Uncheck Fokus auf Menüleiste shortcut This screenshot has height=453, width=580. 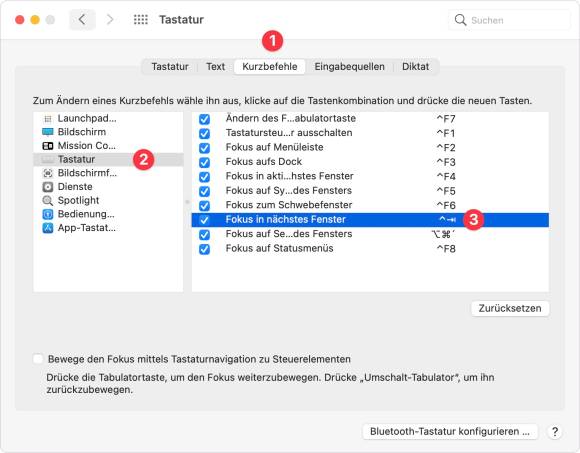(x=204, y=148)
